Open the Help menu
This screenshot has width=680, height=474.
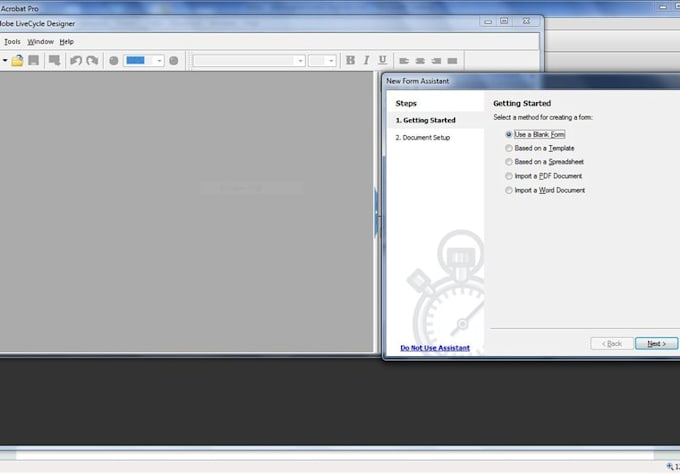(x=66, y=42)
